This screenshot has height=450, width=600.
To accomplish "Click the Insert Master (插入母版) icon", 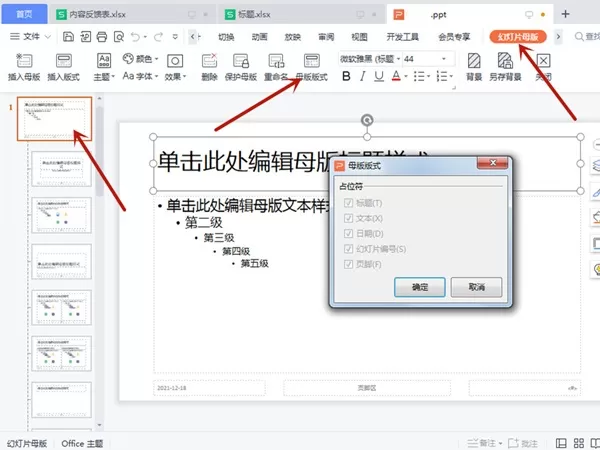I will point(24,60).
